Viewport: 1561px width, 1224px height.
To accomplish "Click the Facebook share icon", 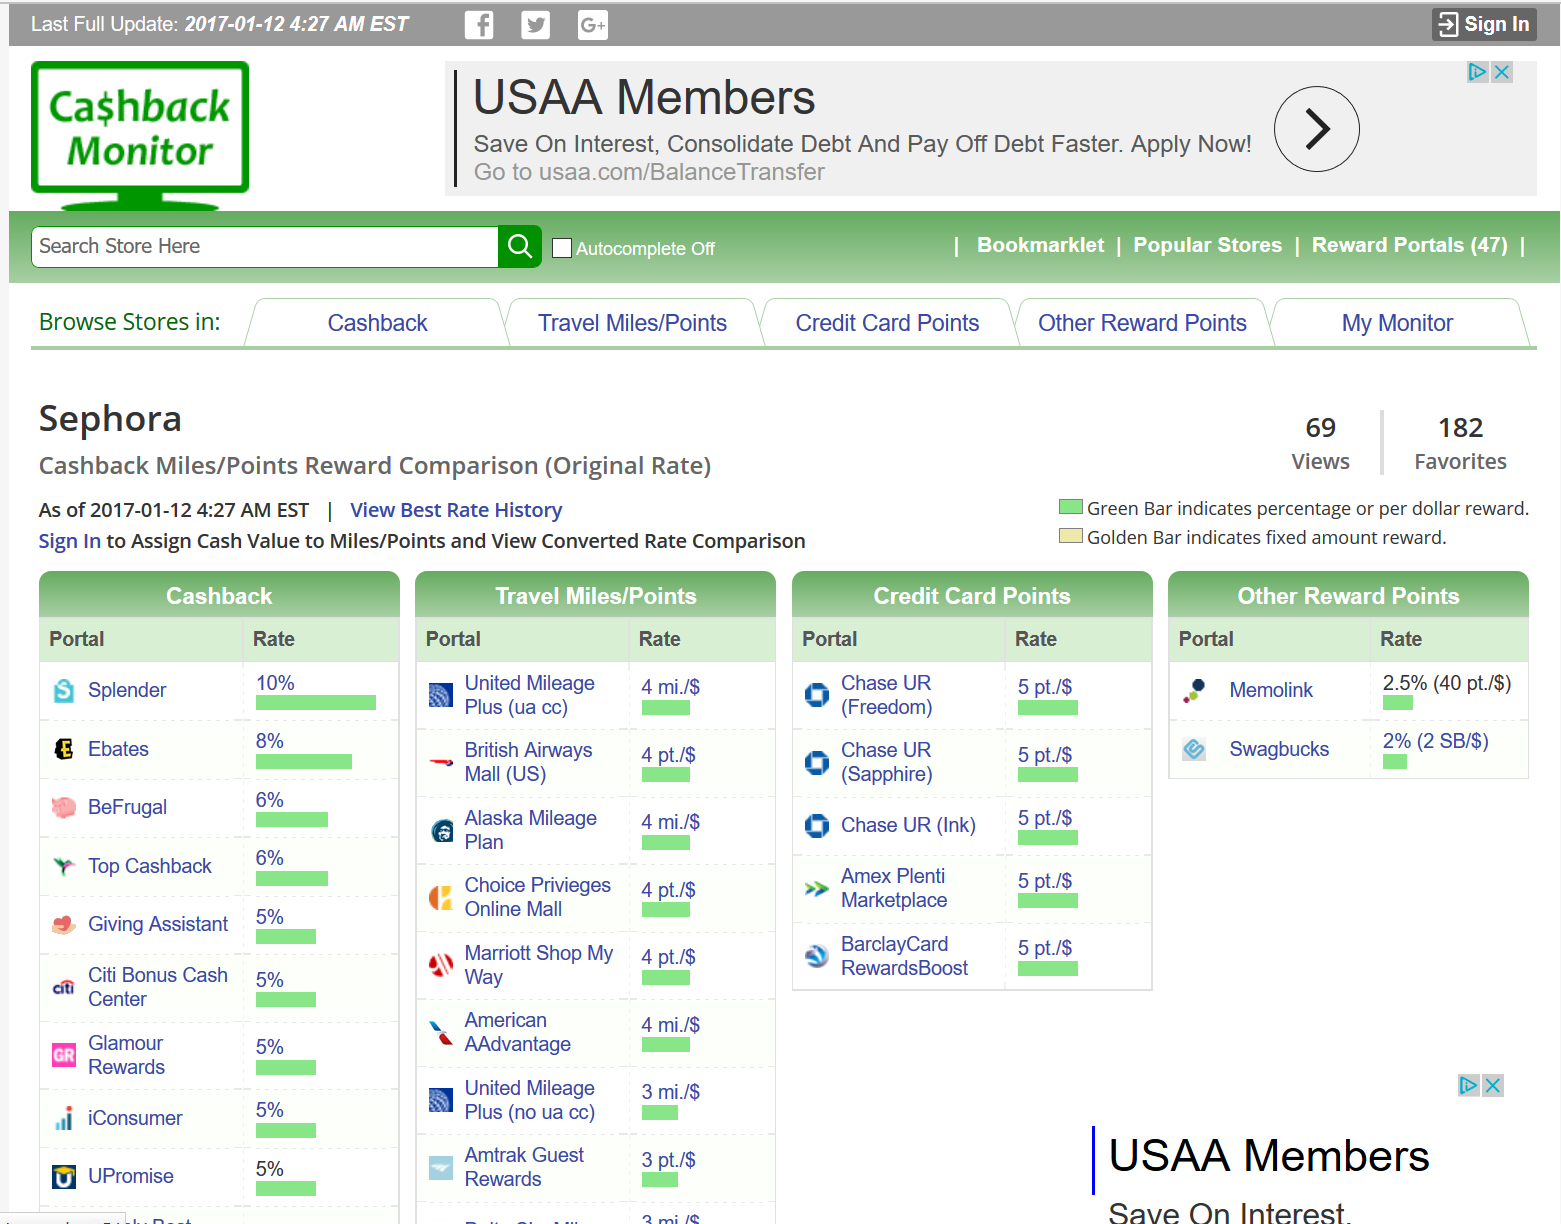I will click(479, 25).
